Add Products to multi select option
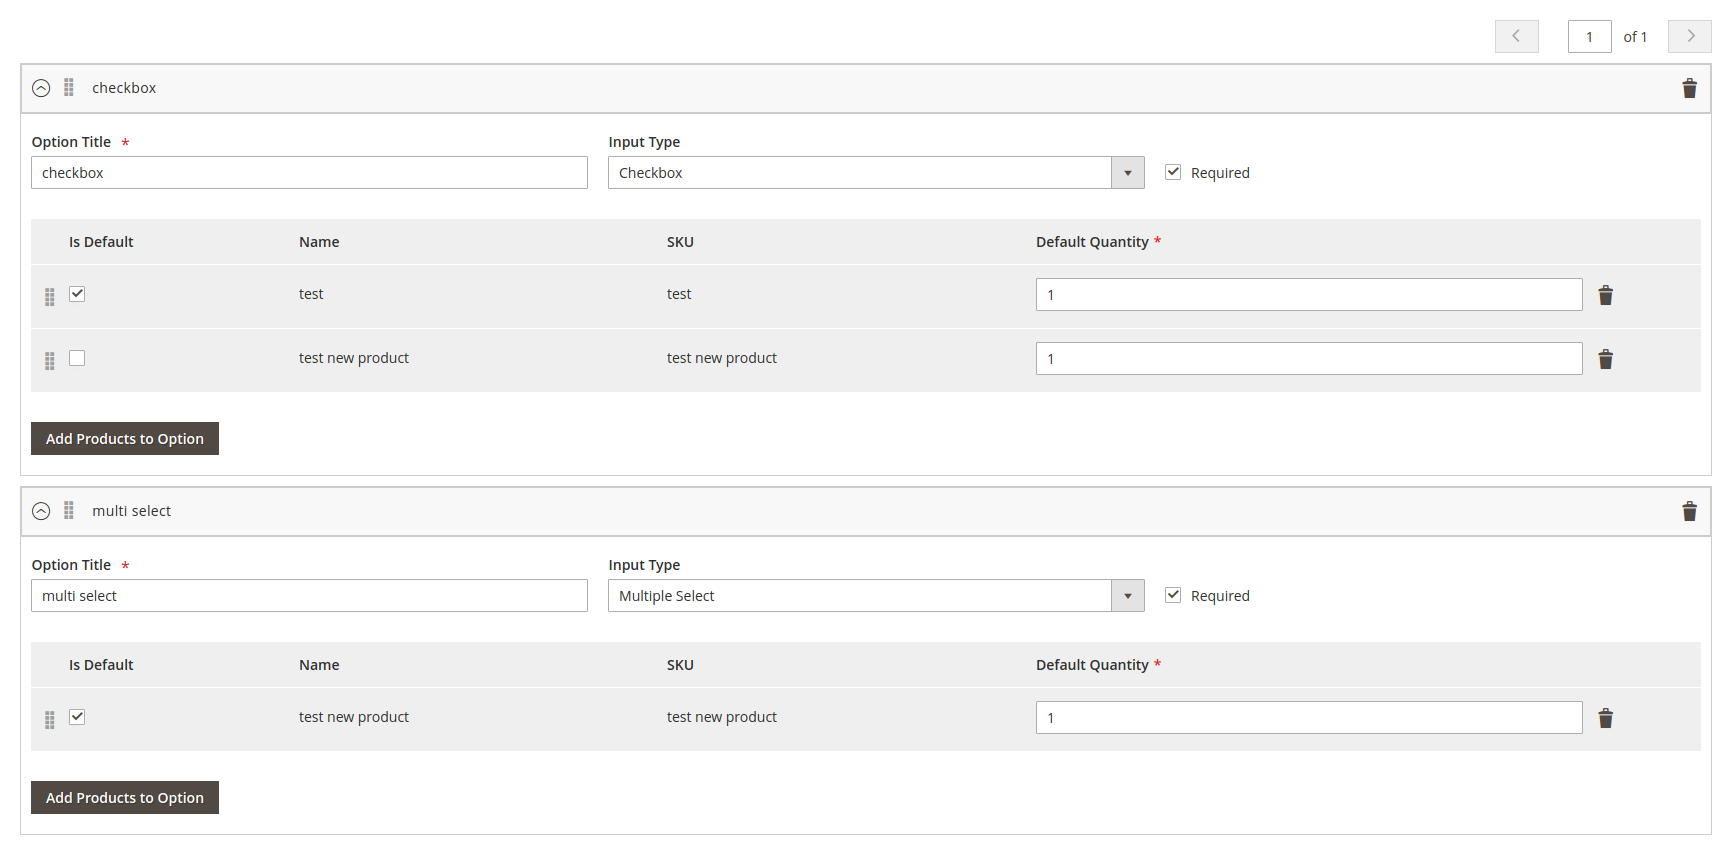 [x=125, y=798]
